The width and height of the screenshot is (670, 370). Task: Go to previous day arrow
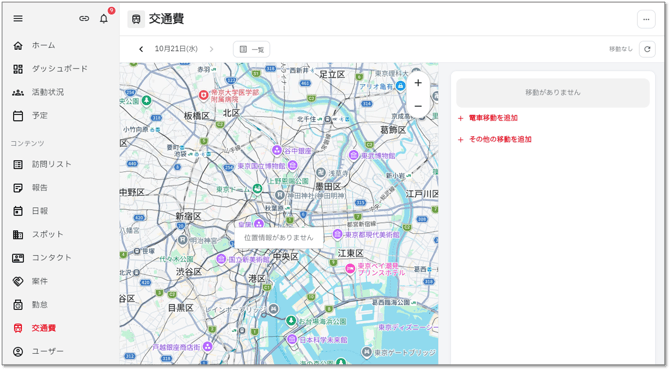click(x=141, y=49)
